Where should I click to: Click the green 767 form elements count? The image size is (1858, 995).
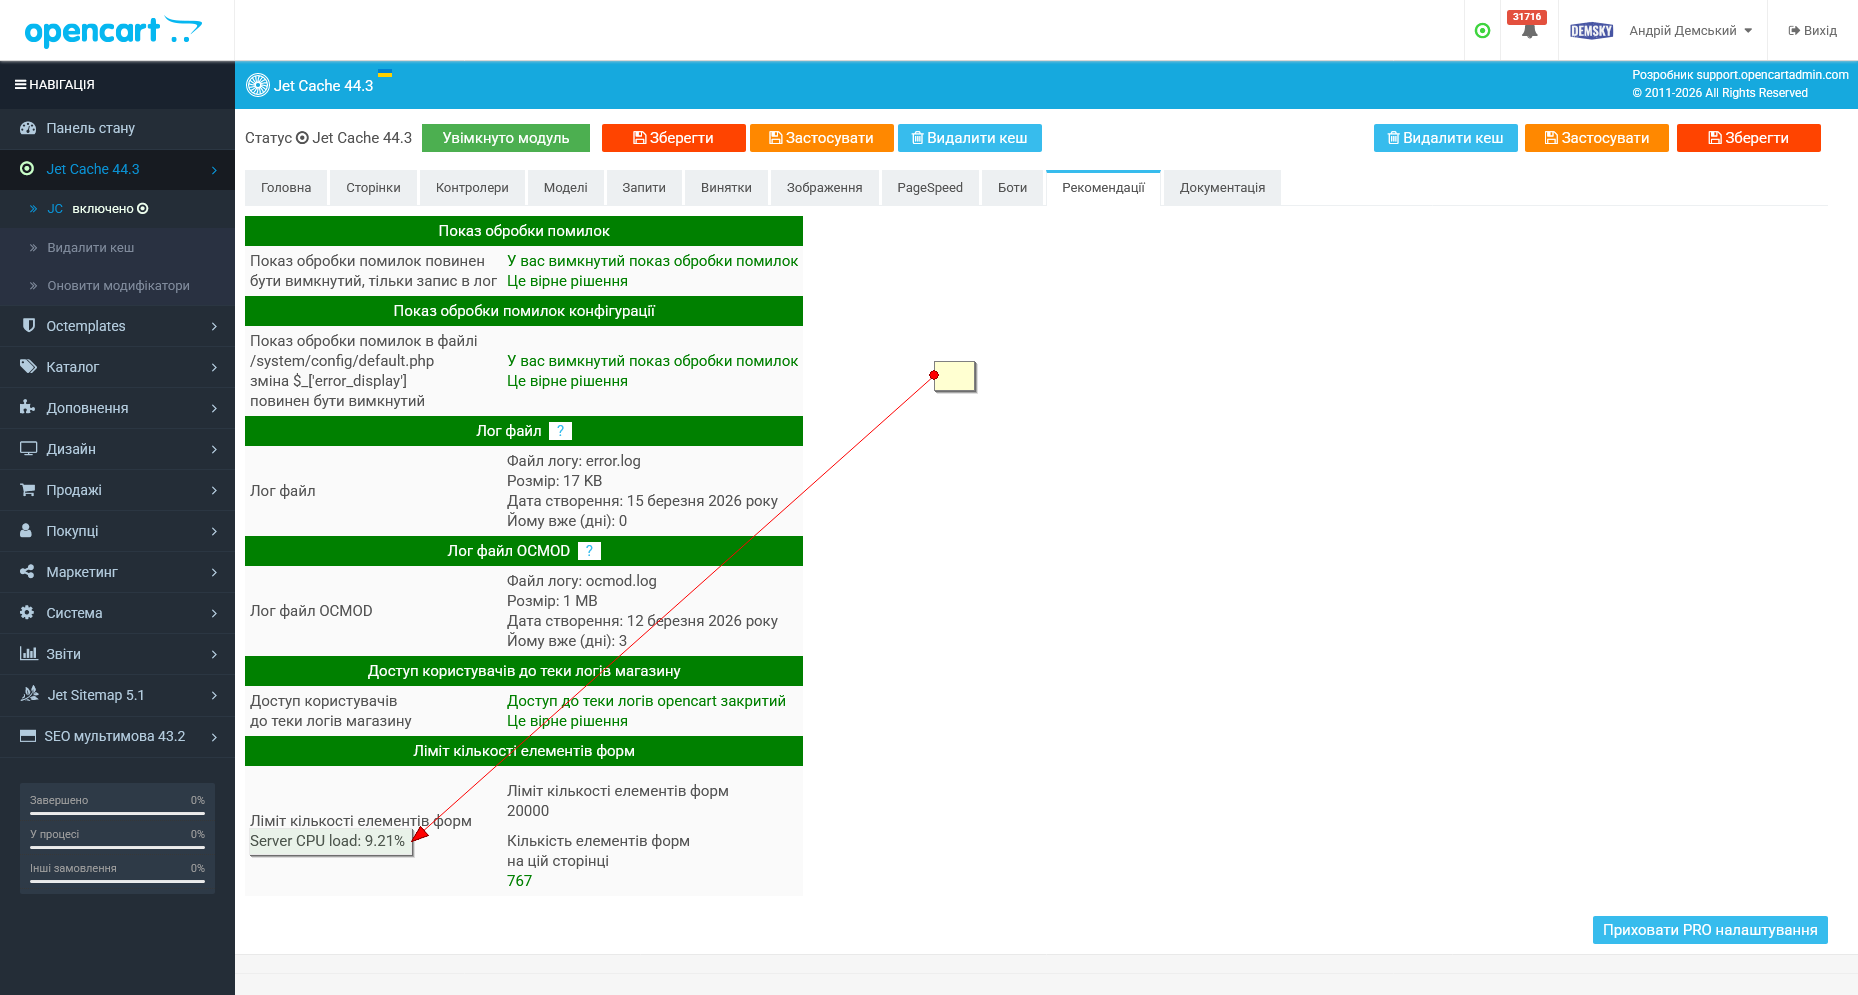click(x=520, y=881)
